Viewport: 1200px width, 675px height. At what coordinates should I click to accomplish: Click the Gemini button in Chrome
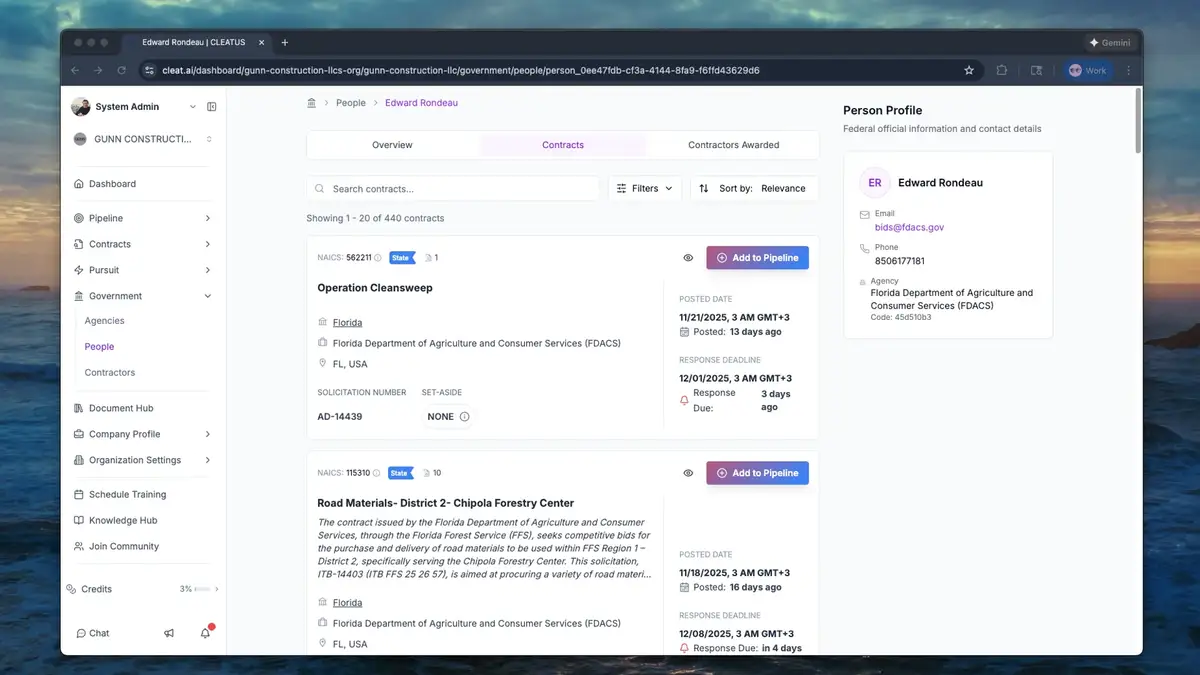(1110, 43)
